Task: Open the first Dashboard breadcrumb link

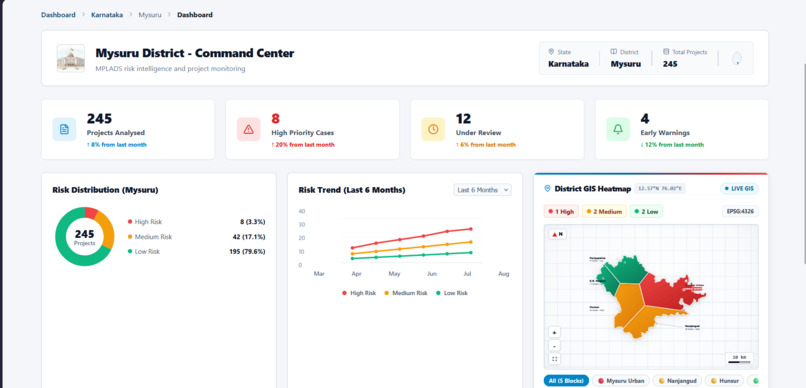Action: pos(58,15)
